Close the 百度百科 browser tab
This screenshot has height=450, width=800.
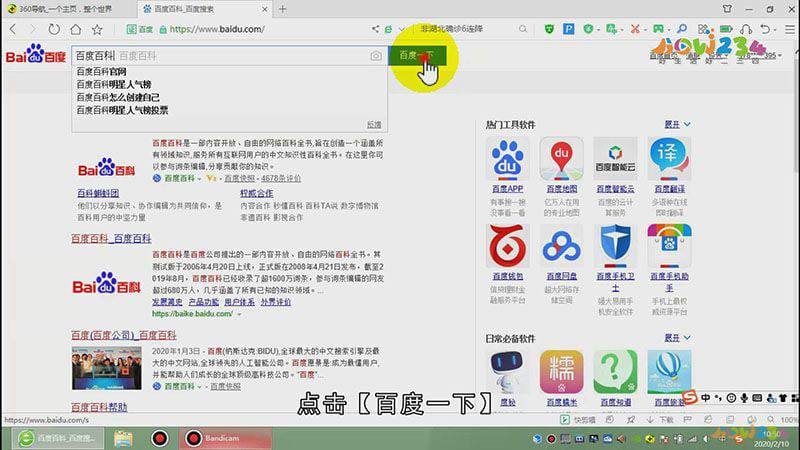coord(265,9)
